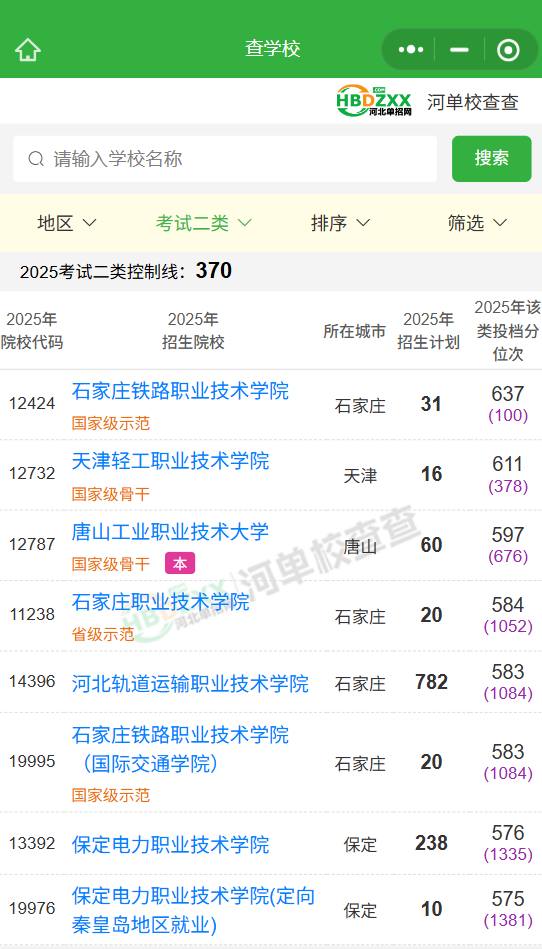The height and width of the screenshot is (949, 542).
Task: Click school code 13392
Action: pyautogui.click(x=31, y=843)
